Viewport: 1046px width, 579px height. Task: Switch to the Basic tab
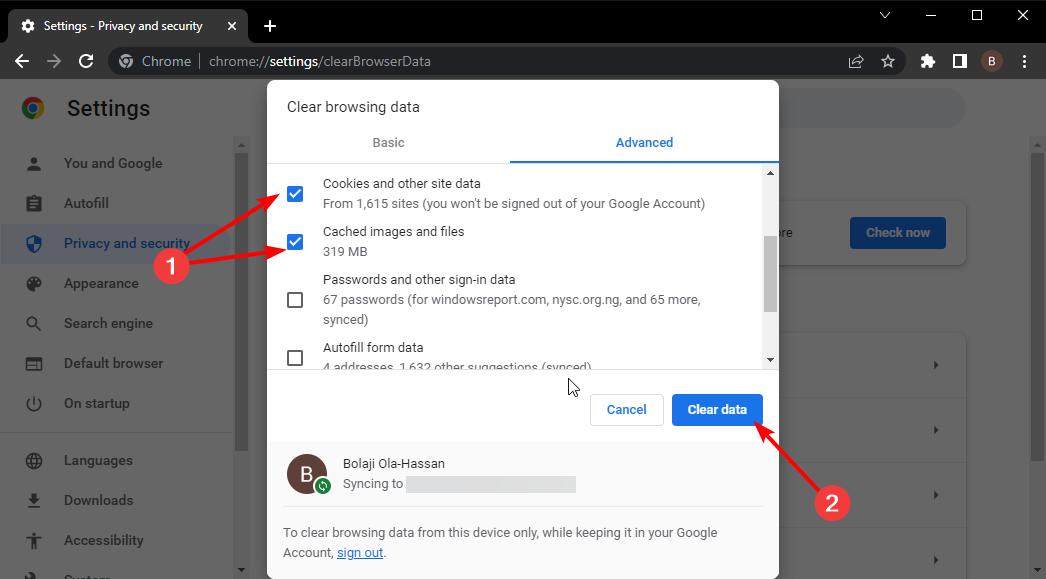[x=388, y=142]
